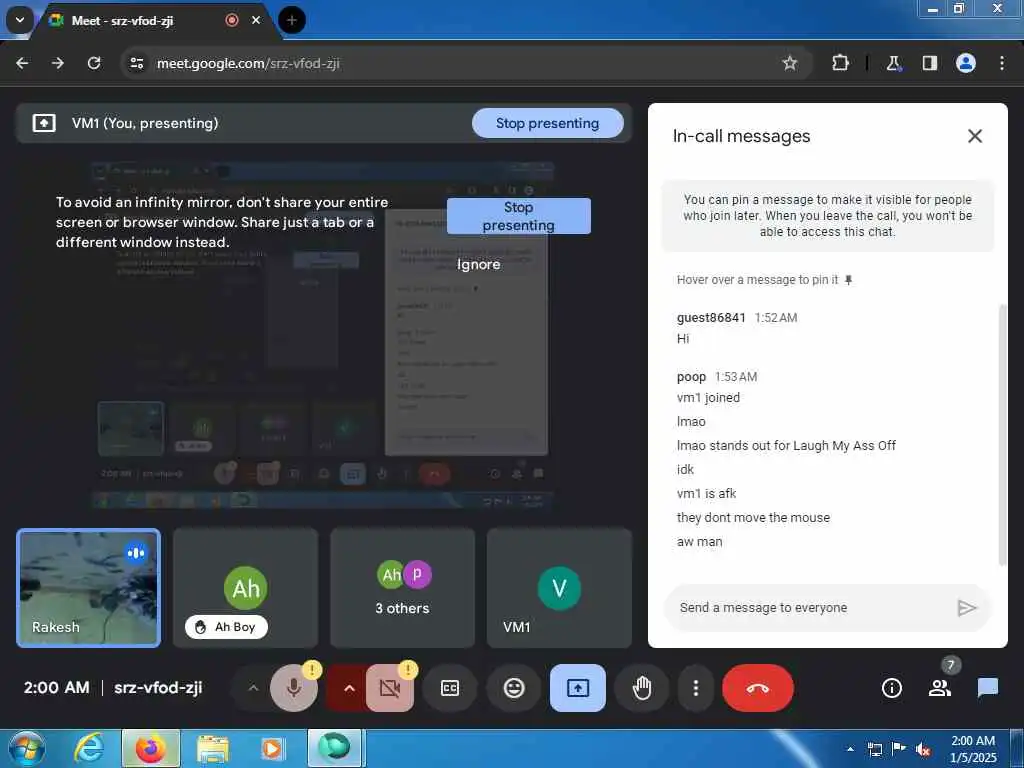This screenshot has height=768, width=1024.
Task: Open a new browser tab
Action: pos(292,20)
